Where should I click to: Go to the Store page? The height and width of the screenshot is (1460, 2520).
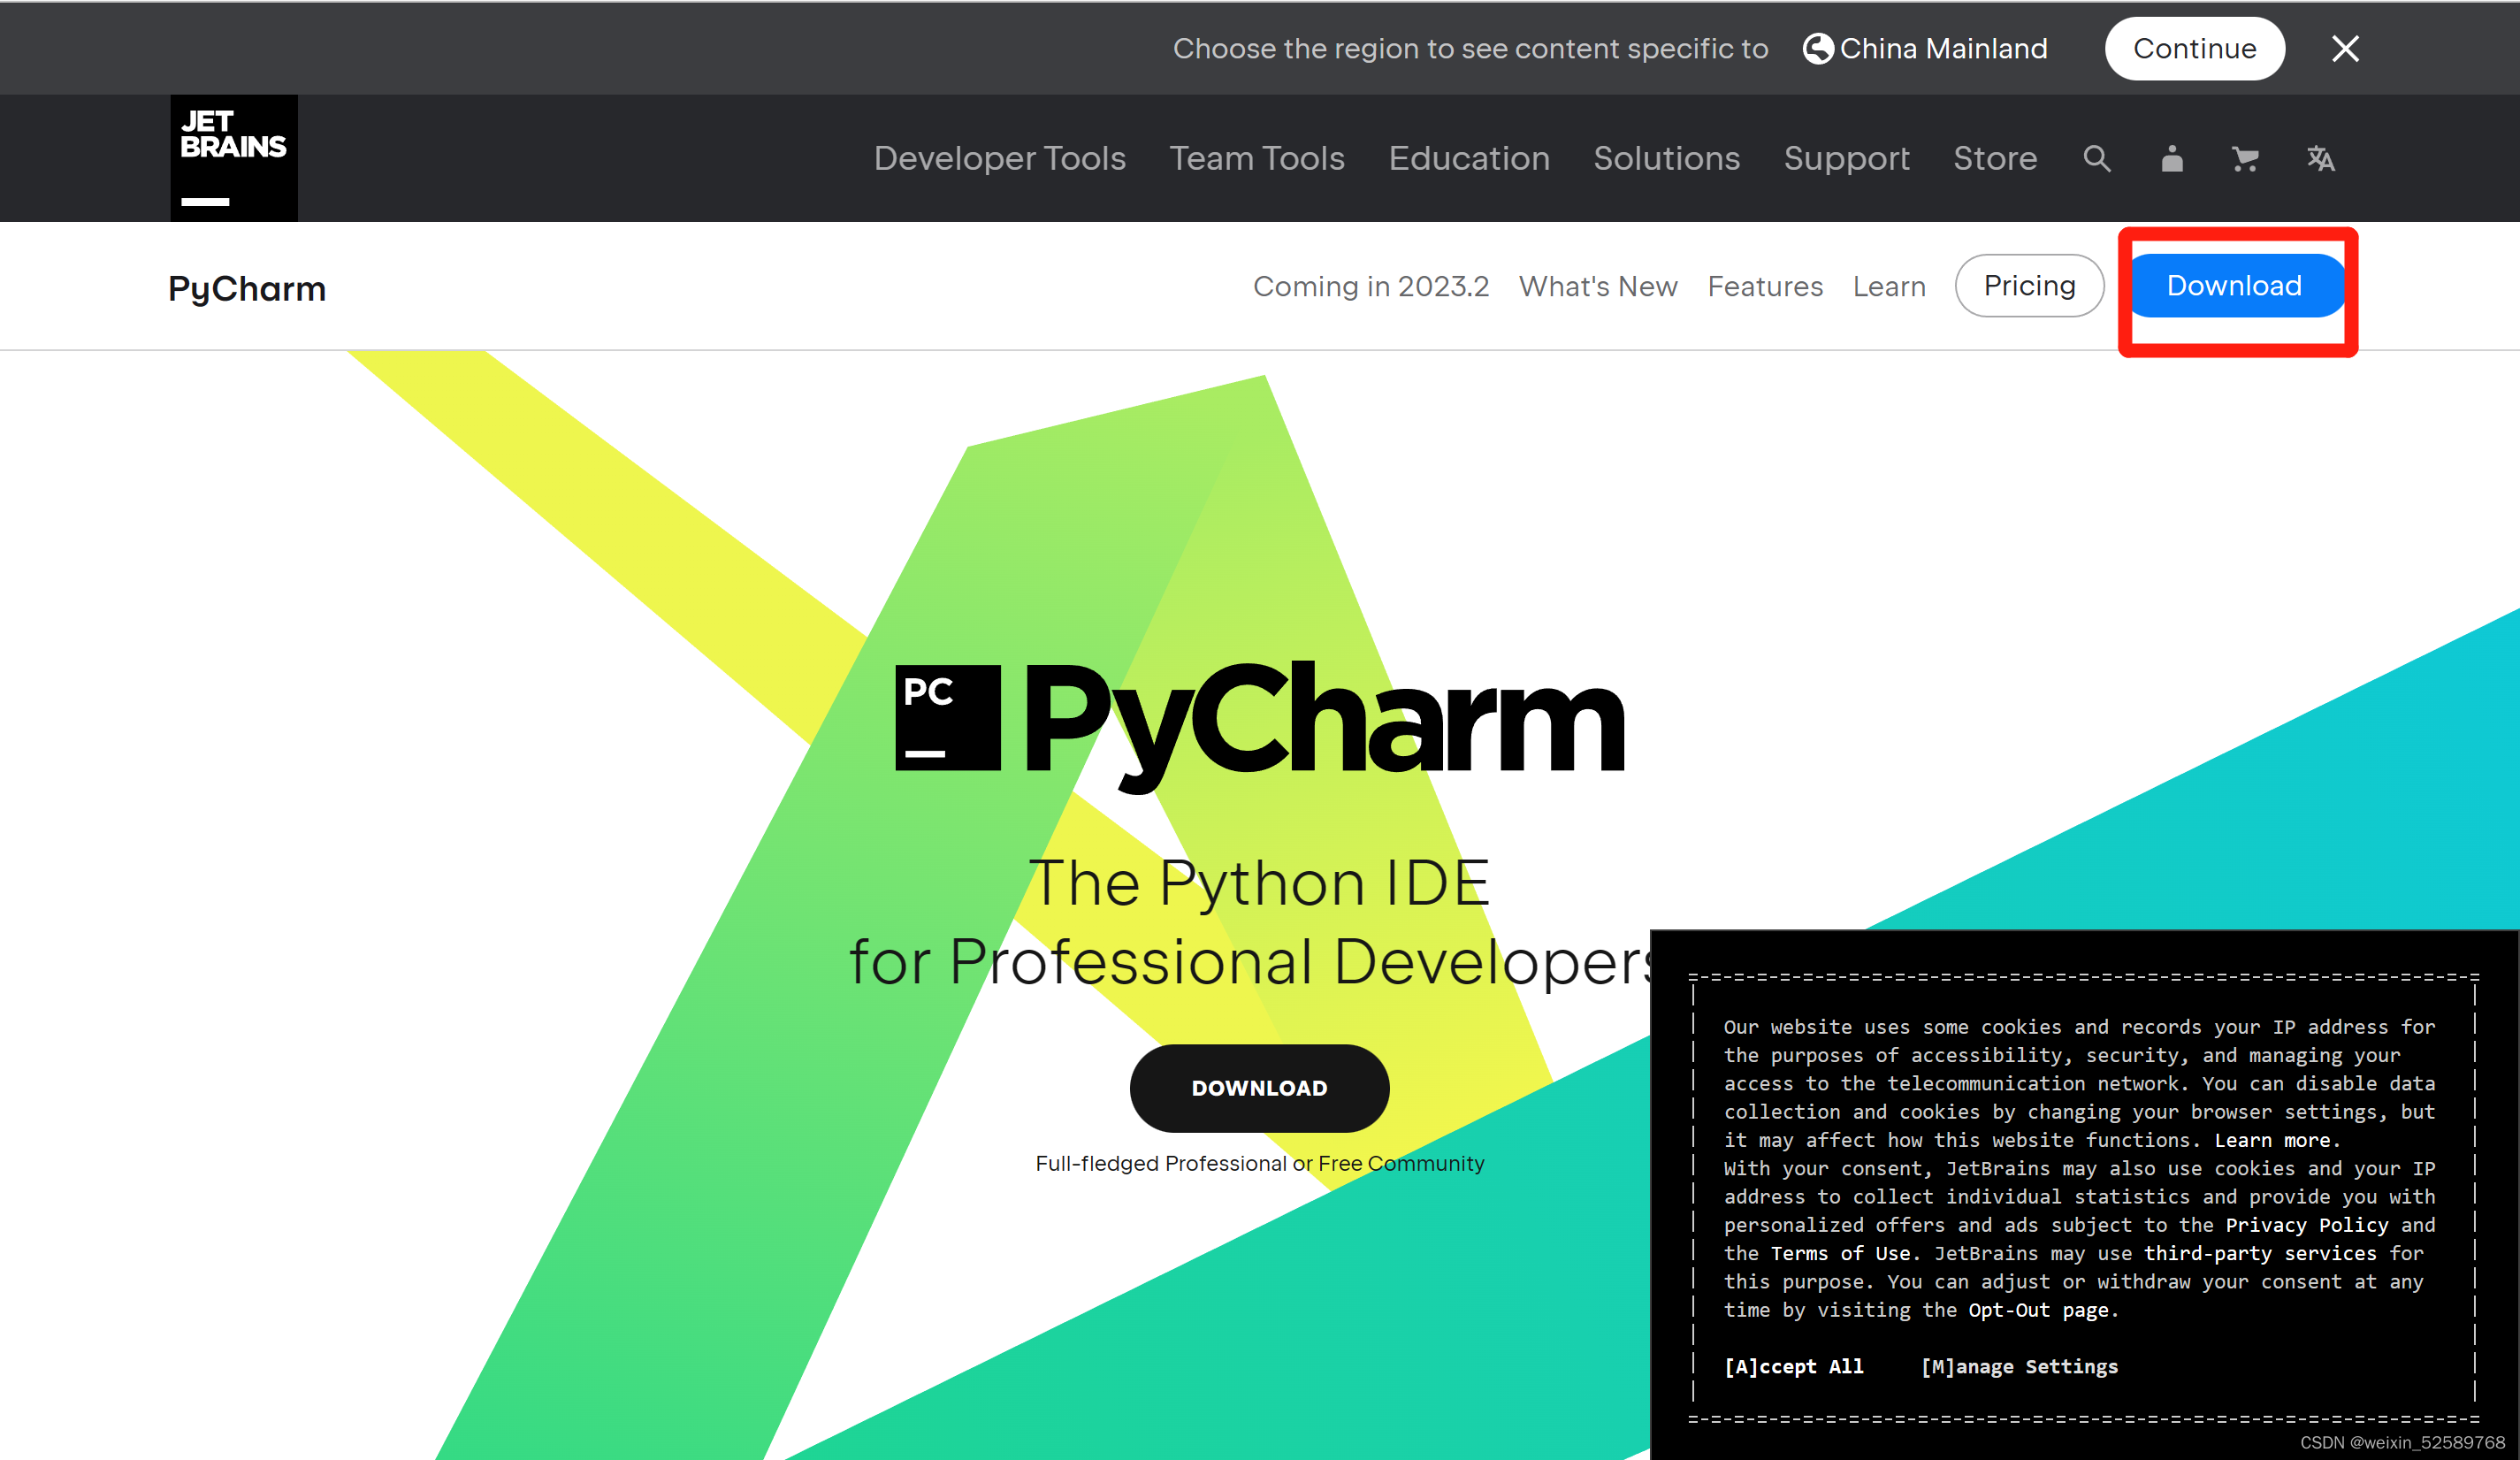tap(1994, 158)
